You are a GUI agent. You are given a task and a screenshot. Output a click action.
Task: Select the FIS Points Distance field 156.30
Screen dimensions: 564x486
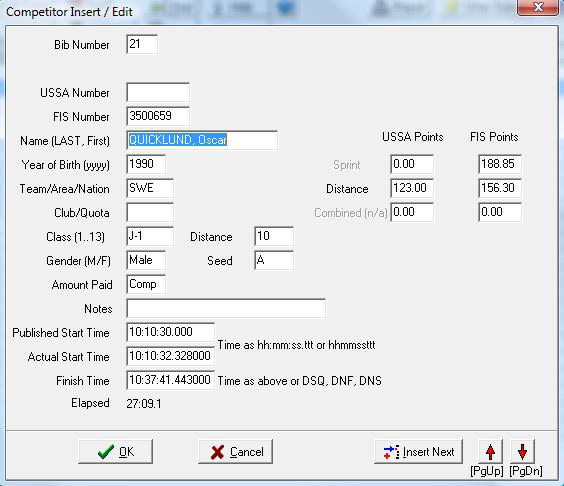500,188
